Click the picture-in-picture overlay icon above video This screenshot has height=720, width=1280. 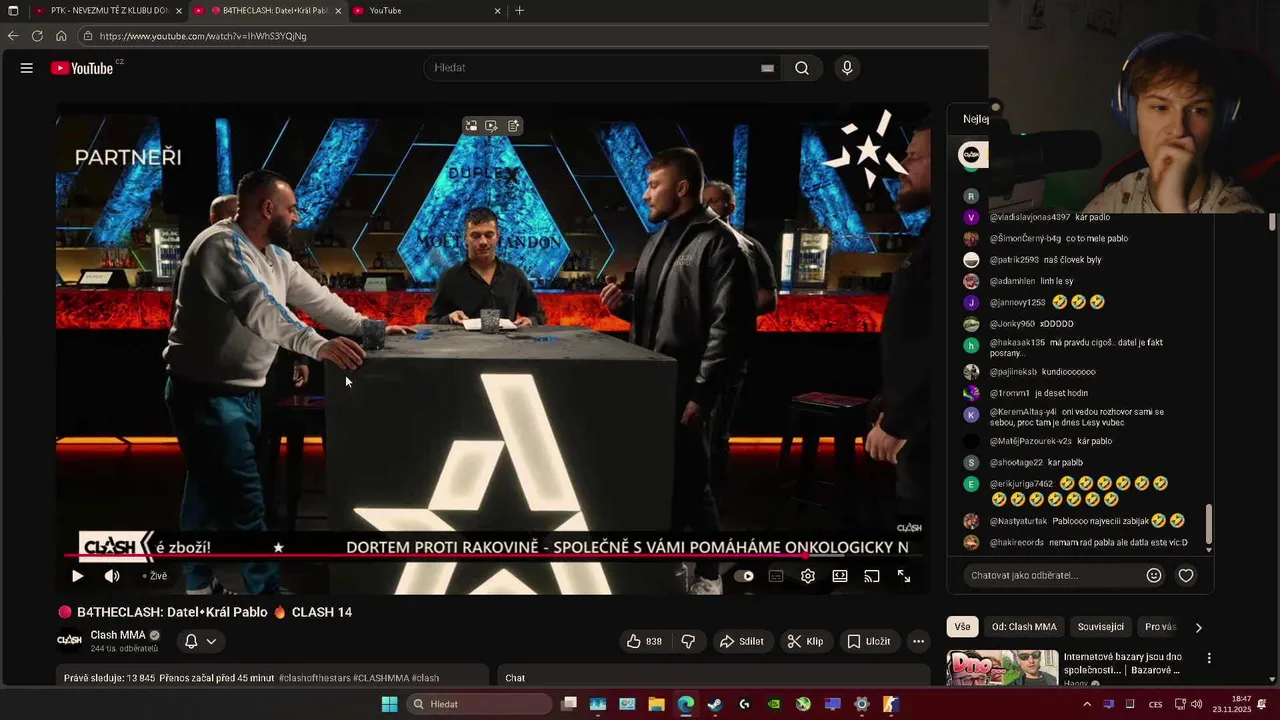click(492, 126)
